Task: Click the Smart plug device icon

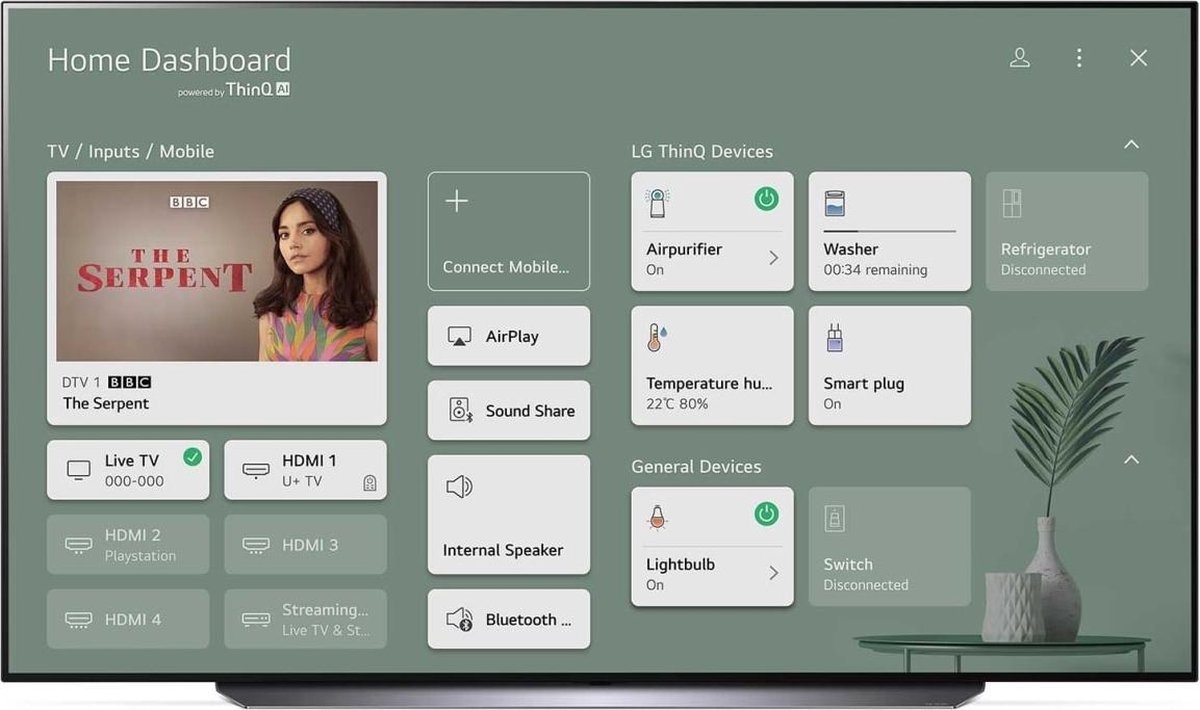Action: 835,337
